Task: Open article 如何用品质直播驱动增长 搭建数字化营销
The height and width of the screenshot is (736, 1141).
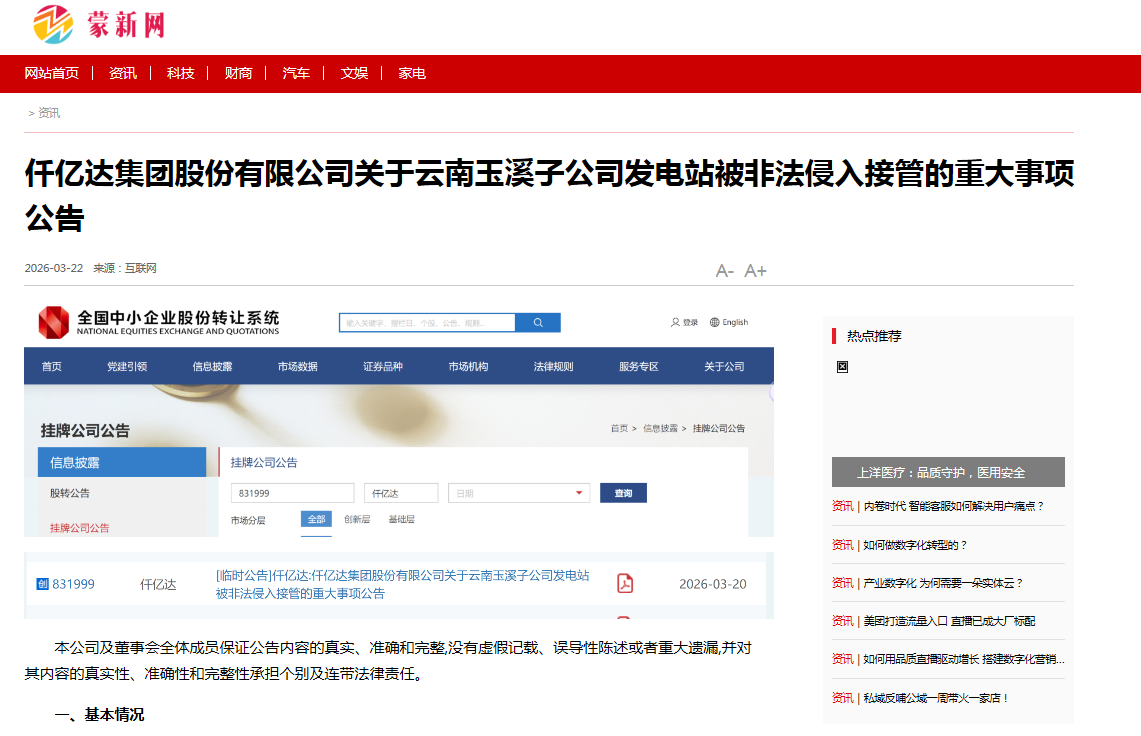Action: pos(963,659)
